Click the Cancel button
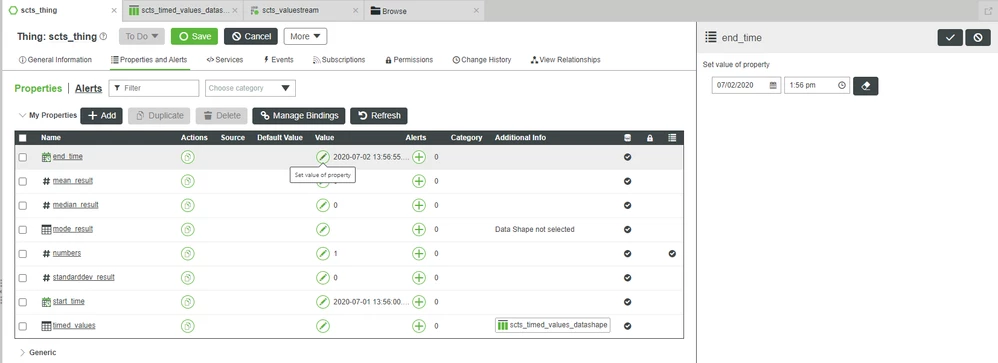Screen dimensions: 998x363 pos(251,36)
